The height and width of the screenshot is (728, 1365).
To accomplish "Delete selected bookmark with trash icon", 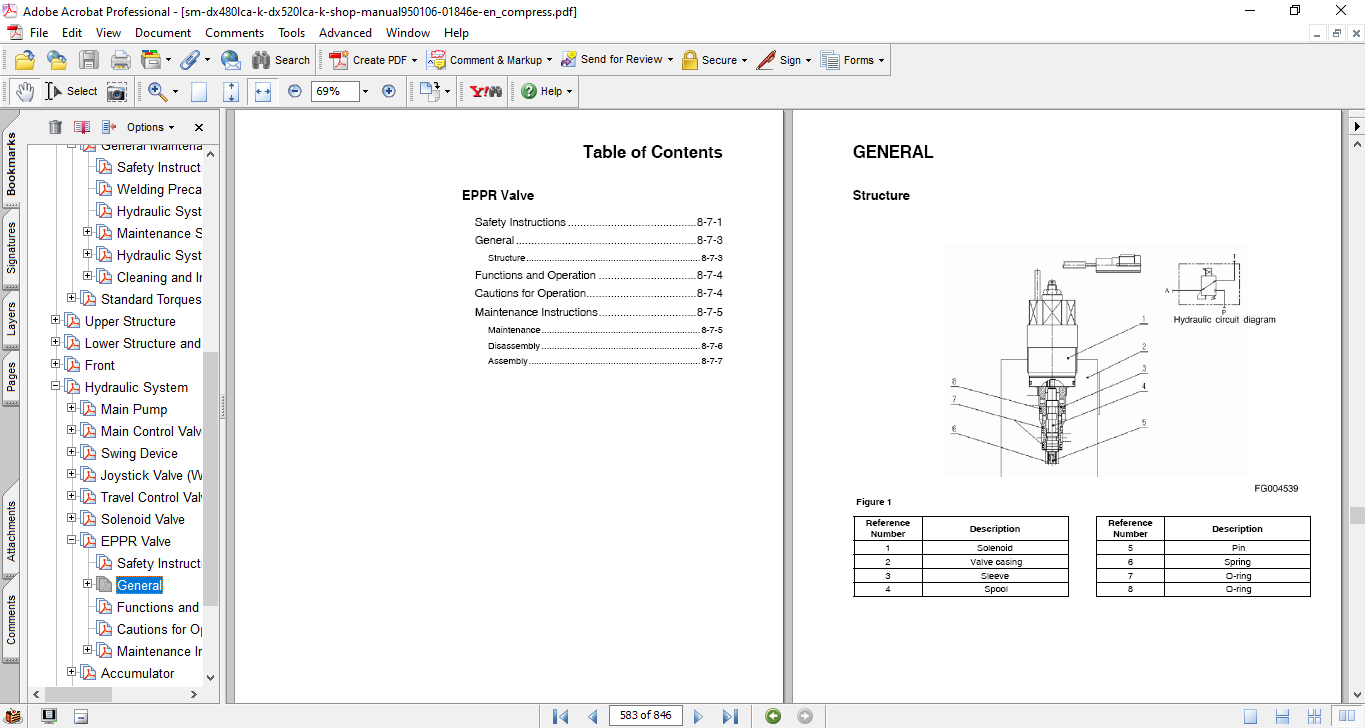I will click(55, 127).
